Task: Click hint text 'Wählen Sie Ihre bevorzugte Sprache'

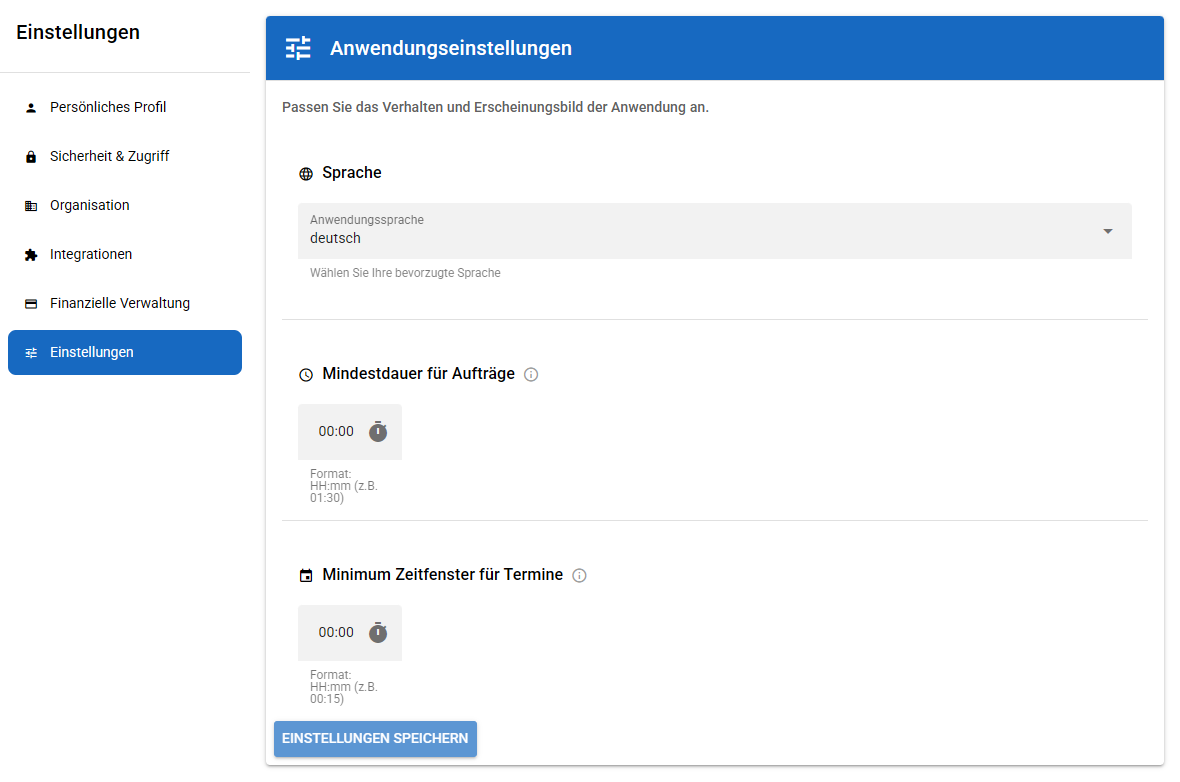Action: pos(405,272)
